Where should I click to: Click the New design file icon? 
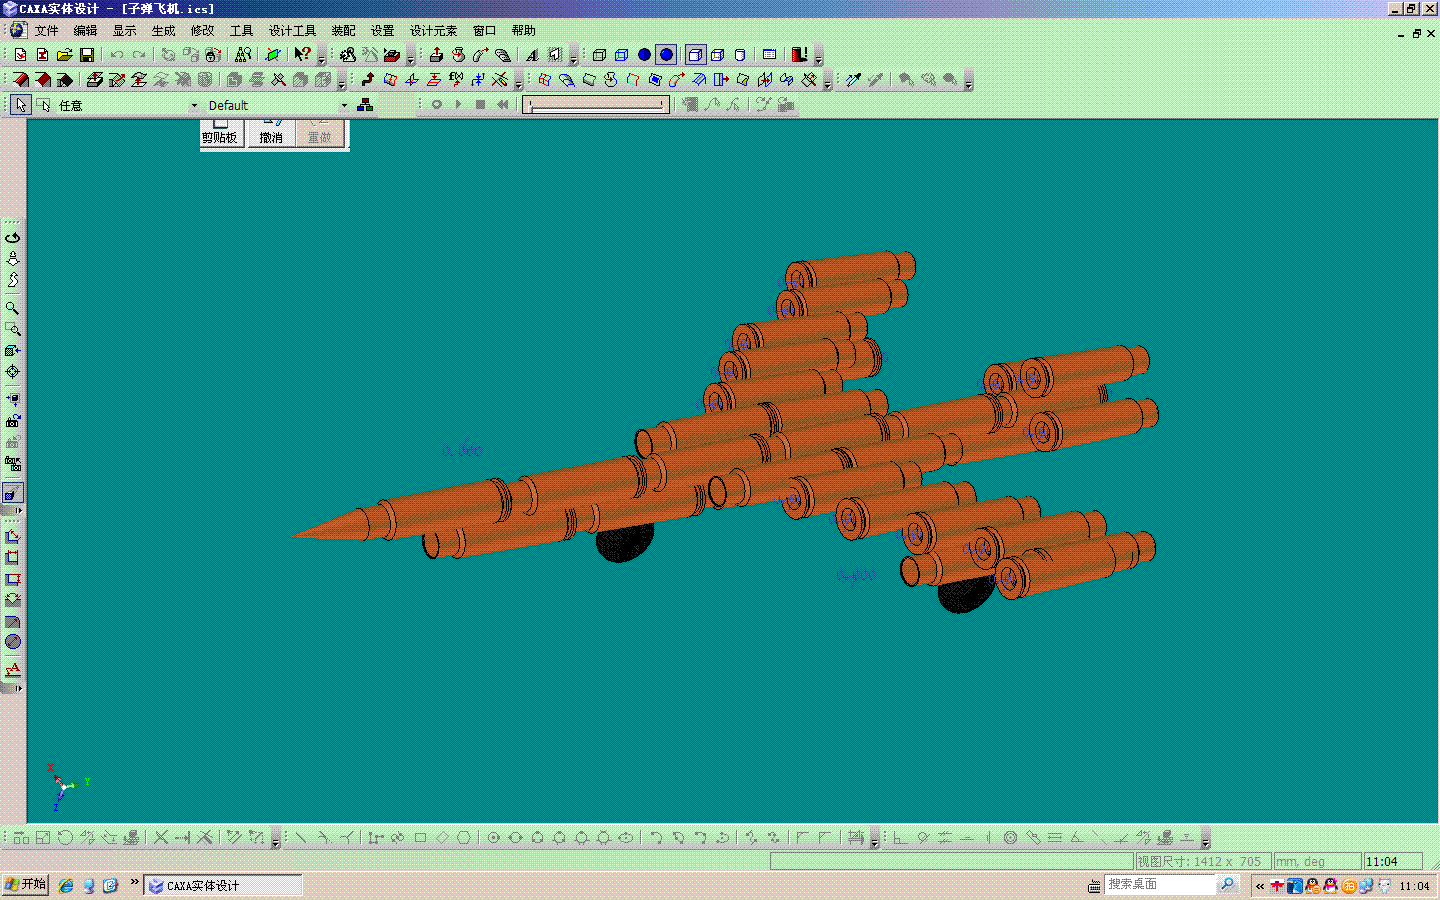click(20, 55)
